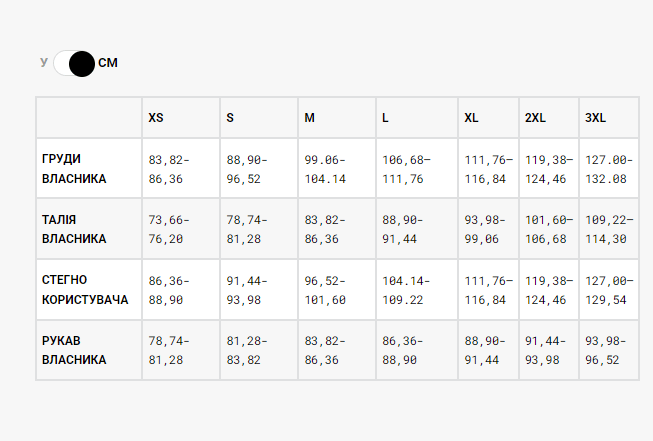Toggle the inches/centimeters unit switch
This screenshot has width=653, height=441.
[x=74, y=63]
